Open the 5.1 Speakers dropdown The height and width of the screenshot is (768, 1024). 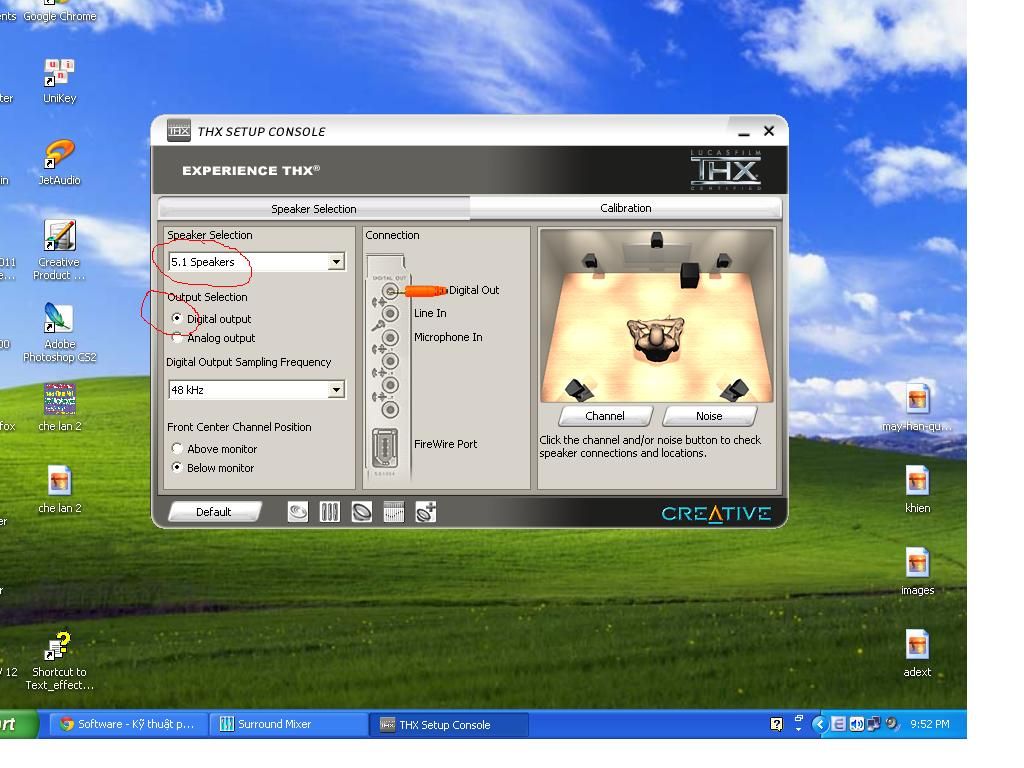click(x=336, y=262)
